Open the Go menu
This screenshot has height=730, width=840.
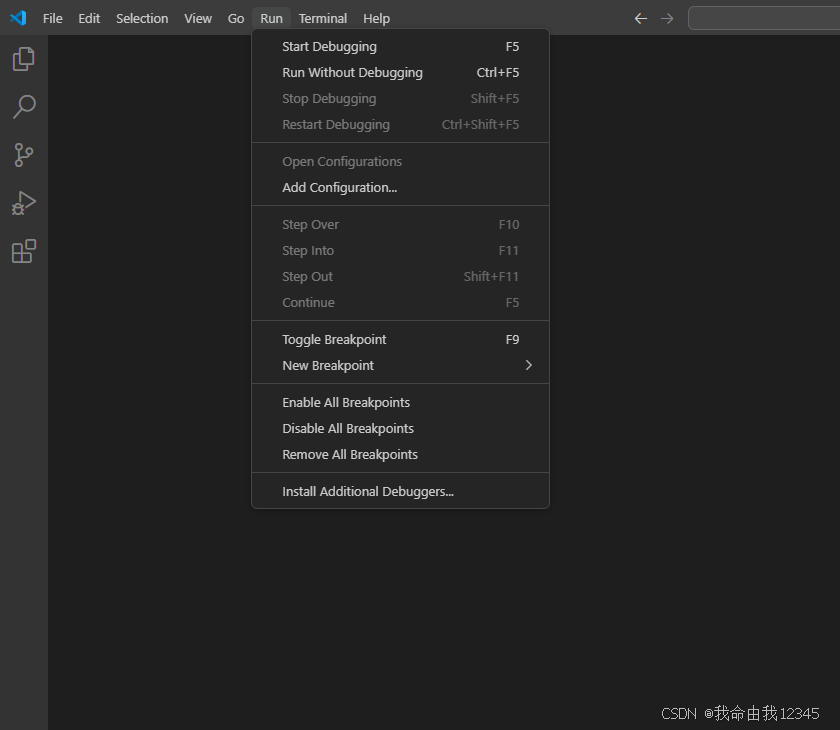pyautogui.click(x=236, y=18)
